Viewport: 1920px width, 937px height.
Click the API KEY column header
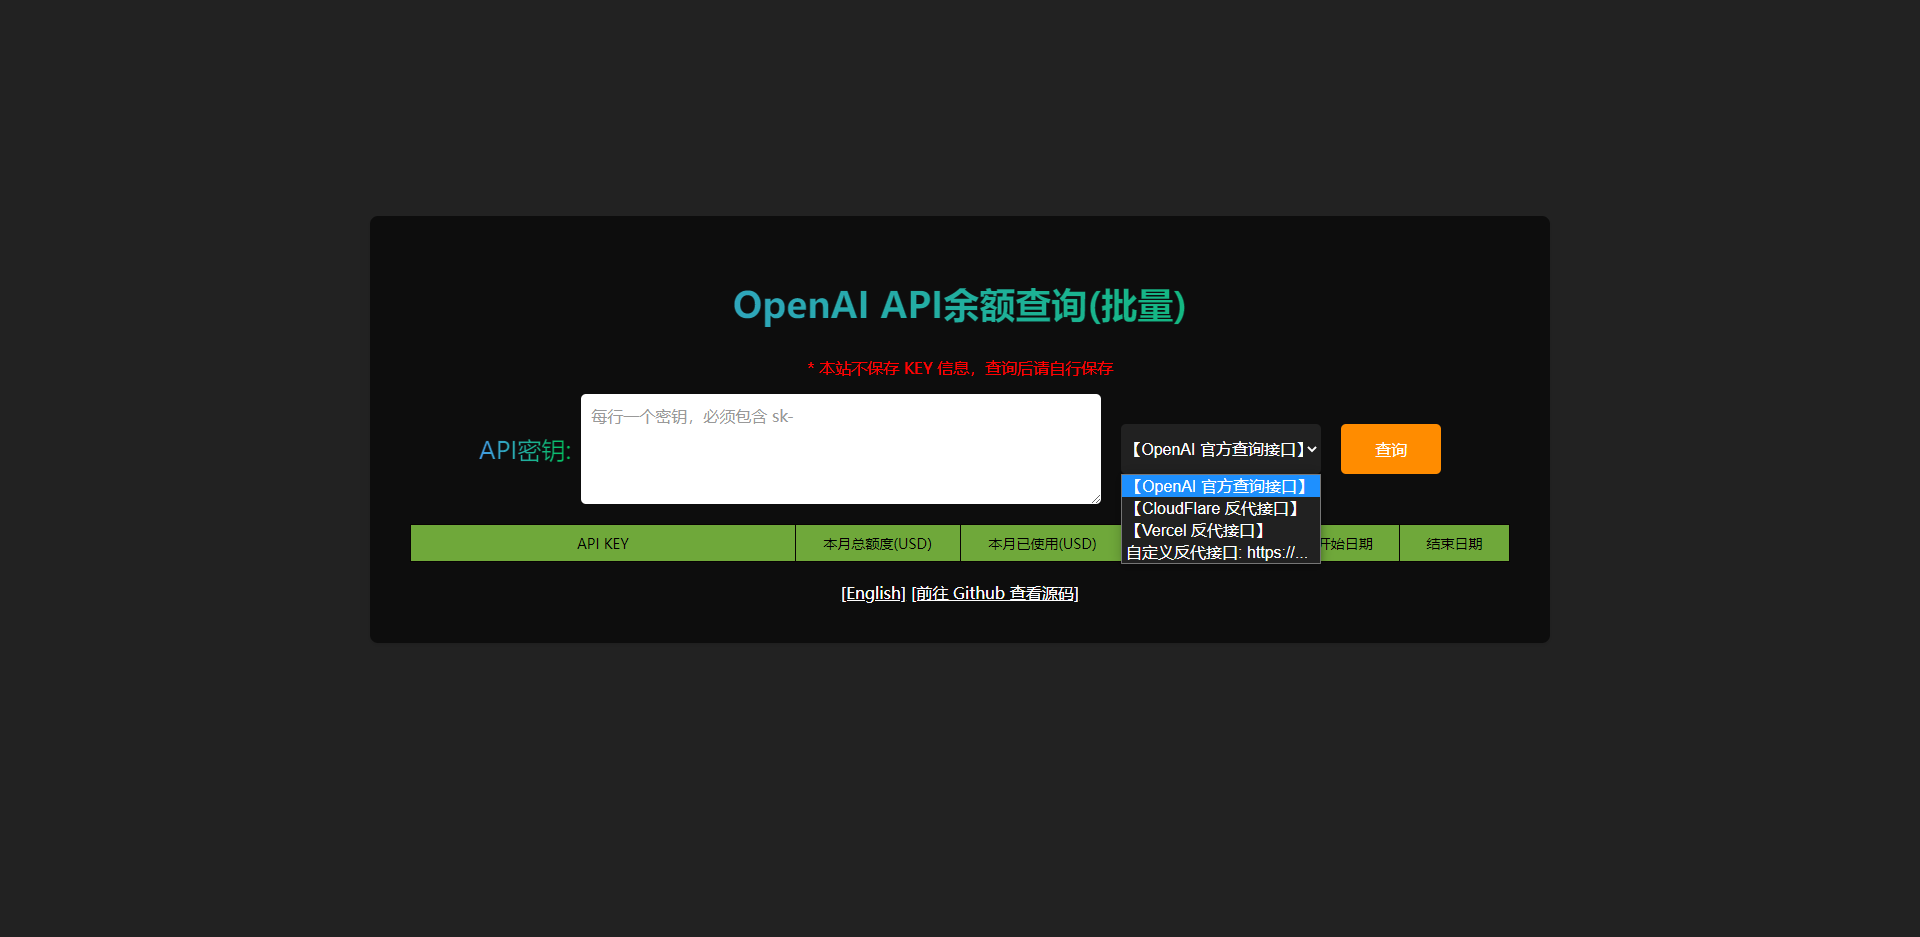tap(602, 543)
